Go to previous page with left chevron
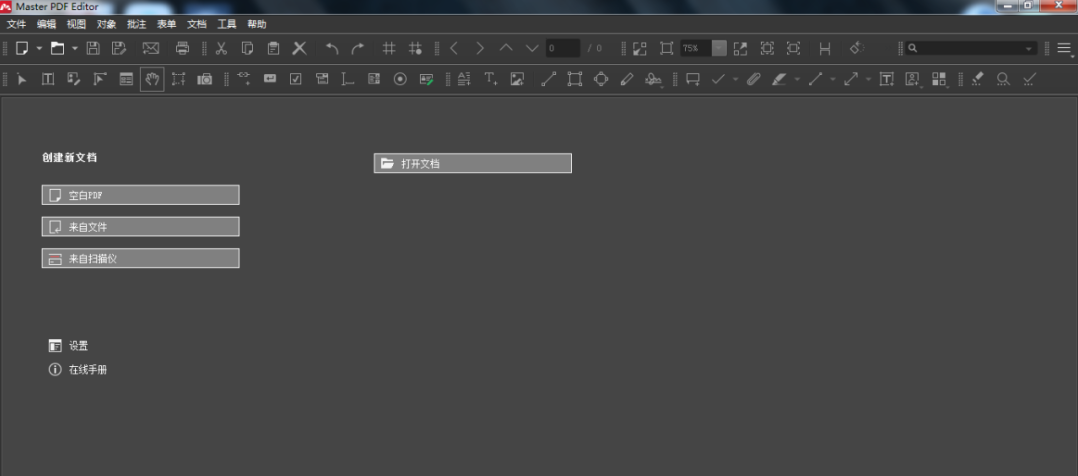Screen dimensions: 1078x476 tap(454, 48)
